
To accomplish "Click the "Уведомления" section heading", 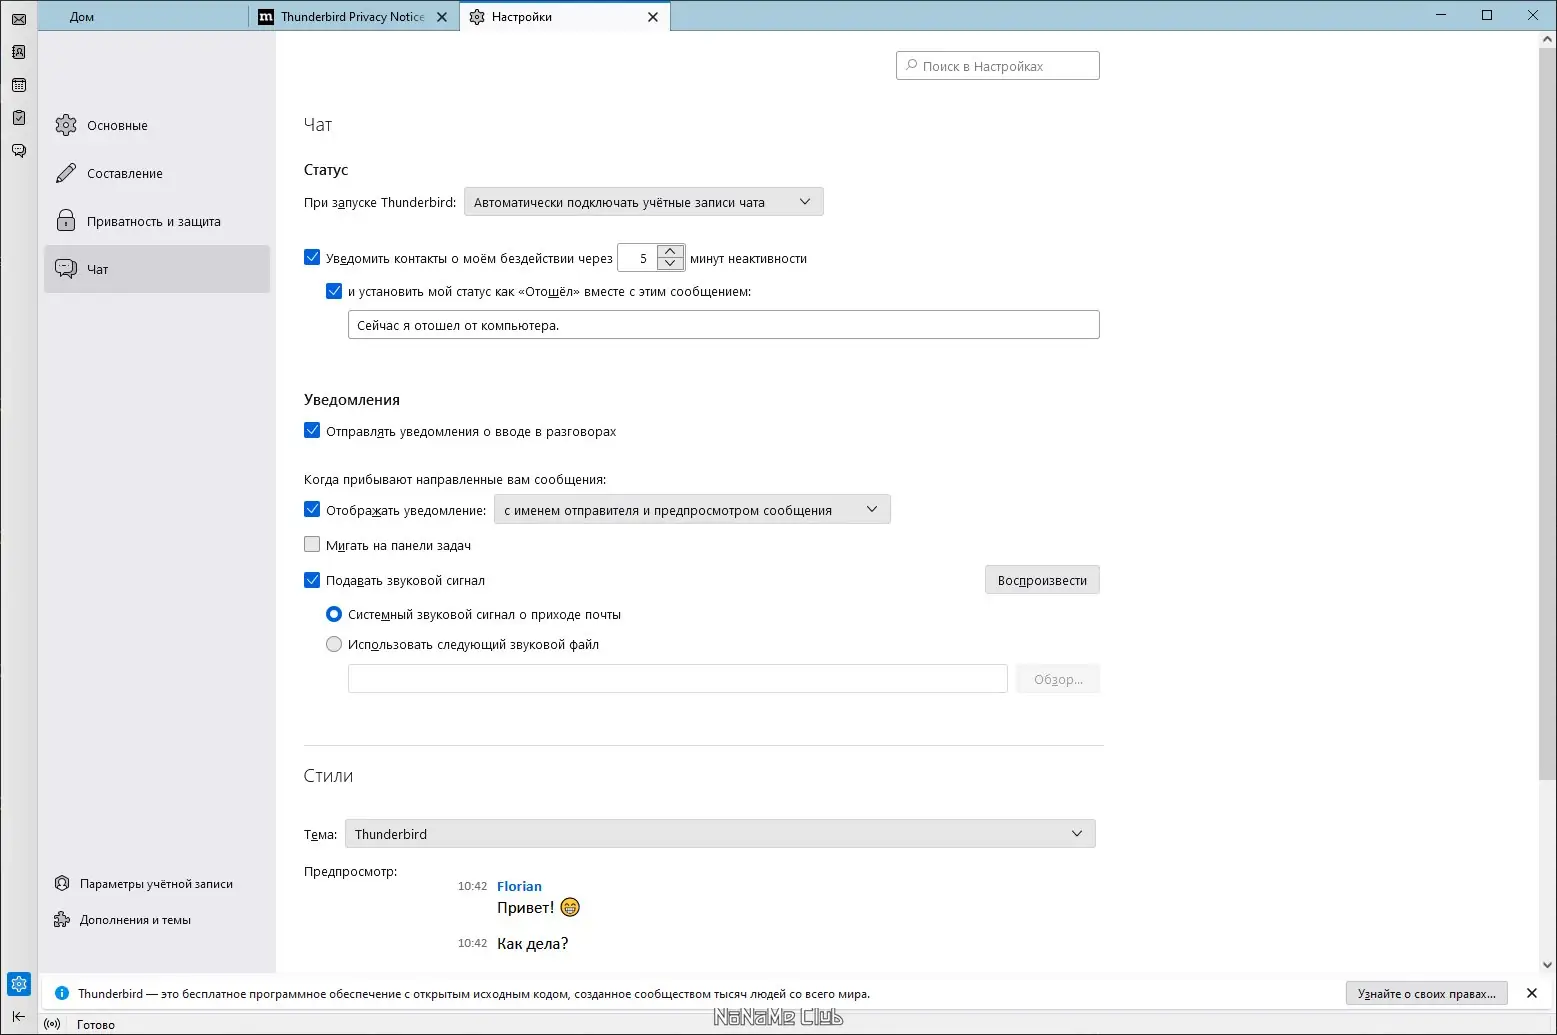I will (x=352, y=399).
